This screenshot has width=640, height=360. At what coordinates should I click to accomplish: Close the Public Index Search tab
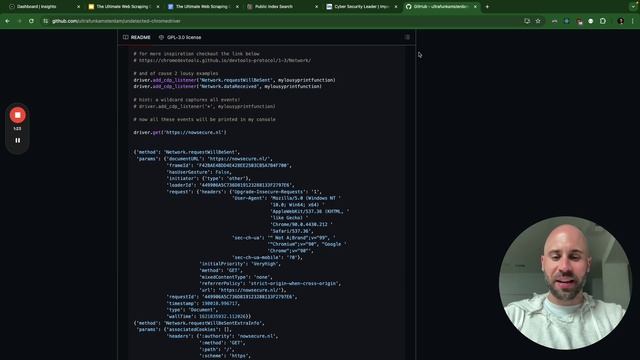pos(316,7)
